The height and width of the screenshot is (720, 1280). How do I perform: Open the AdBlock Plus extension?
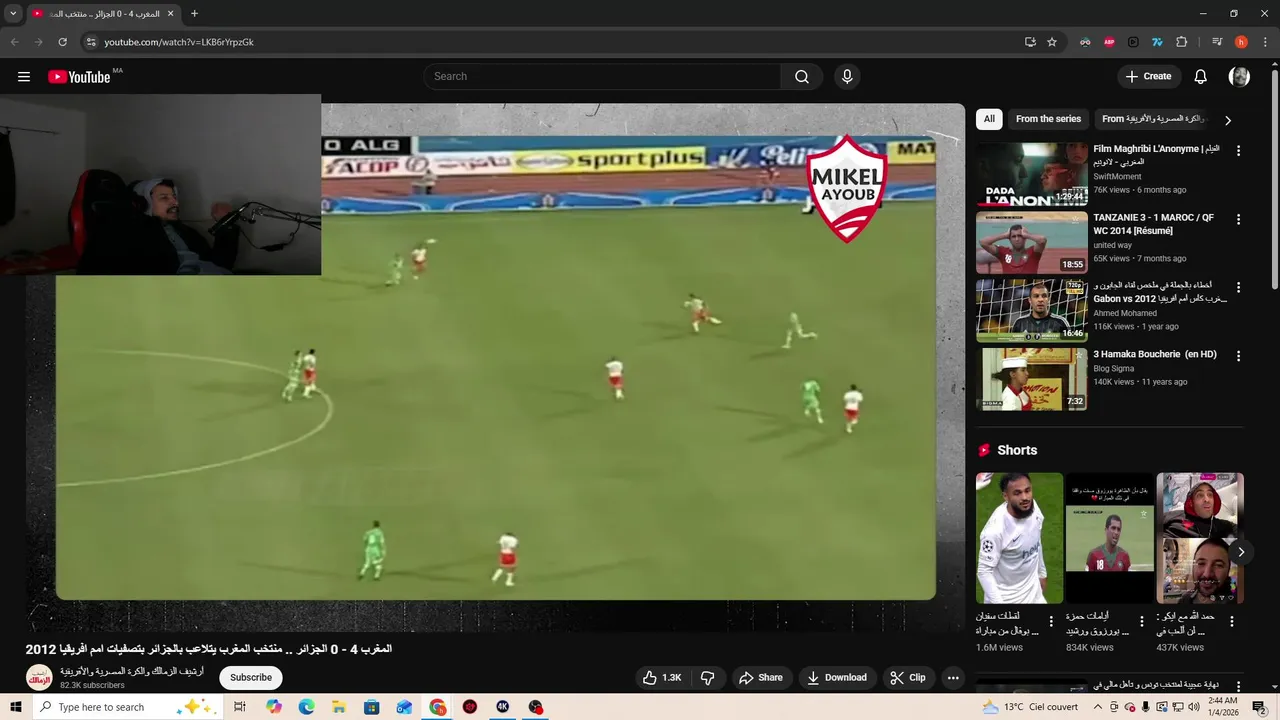(1109, 42)
